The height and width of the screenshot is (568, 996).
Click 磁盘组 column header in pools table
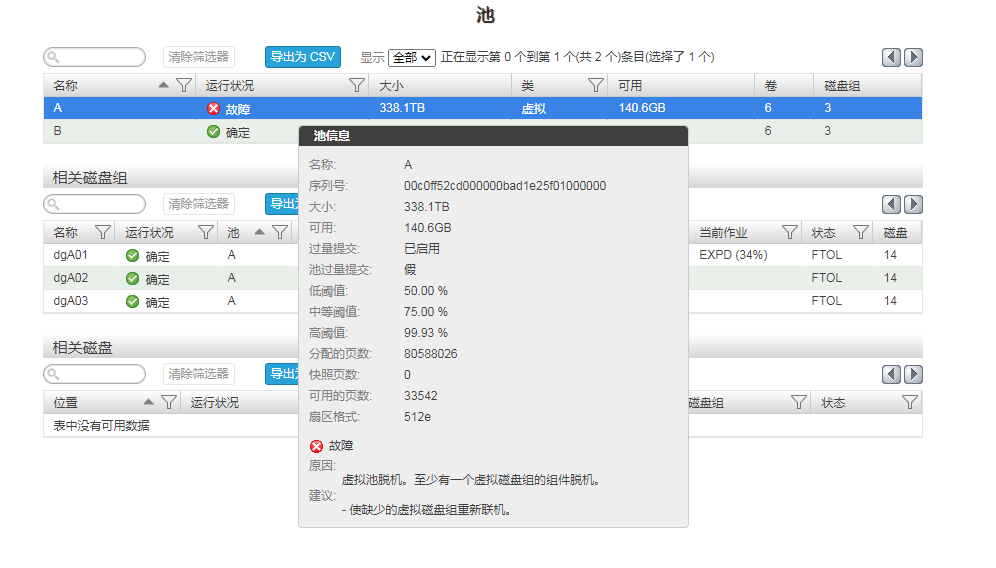[x=842, y=86]
